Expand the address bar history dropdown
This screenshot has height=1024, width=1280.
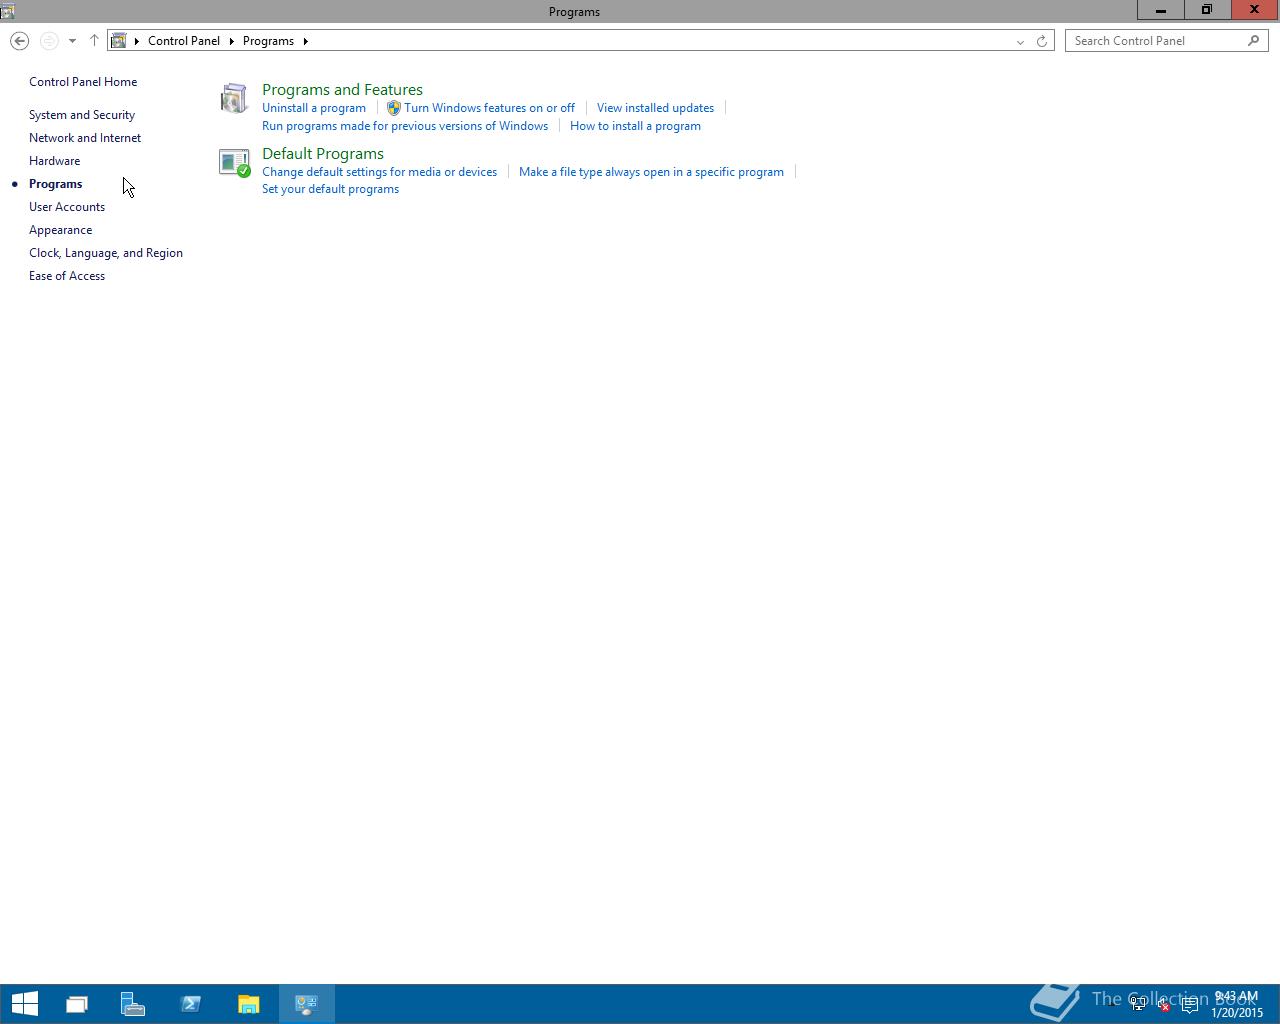(x=1020, y=41)
